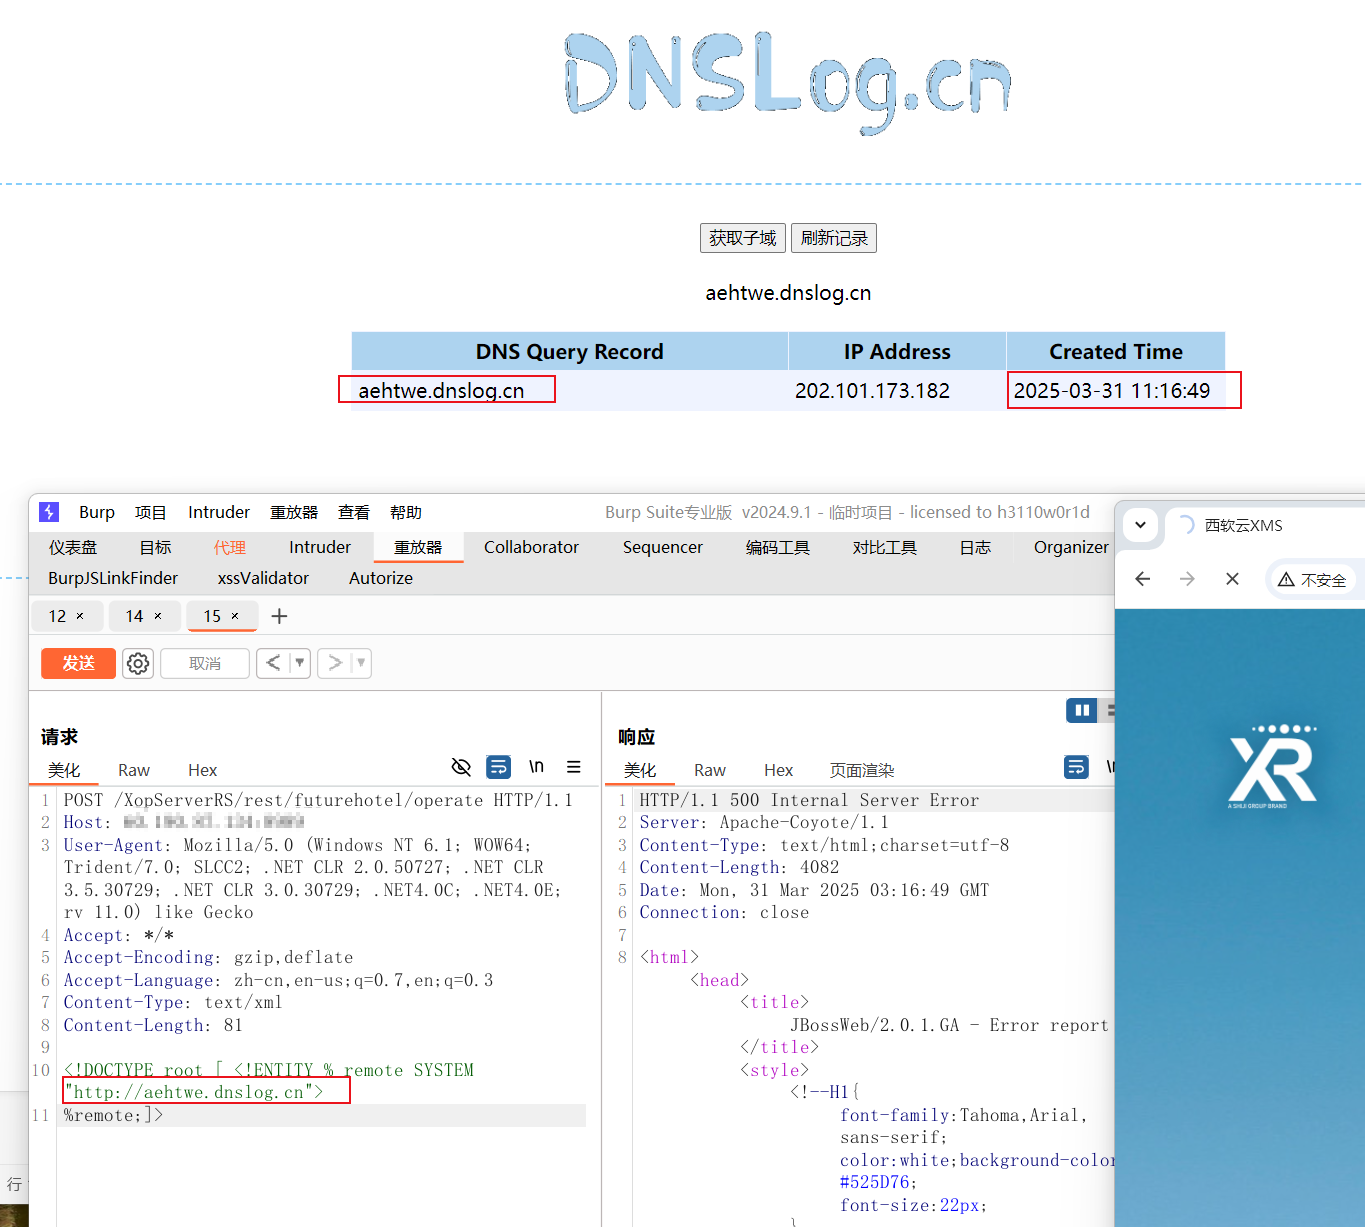Click the aehtwe.dnslog.cn subdomain text above table
The height and width of the screenshot is (1227, 1365).
pos(788,293)
